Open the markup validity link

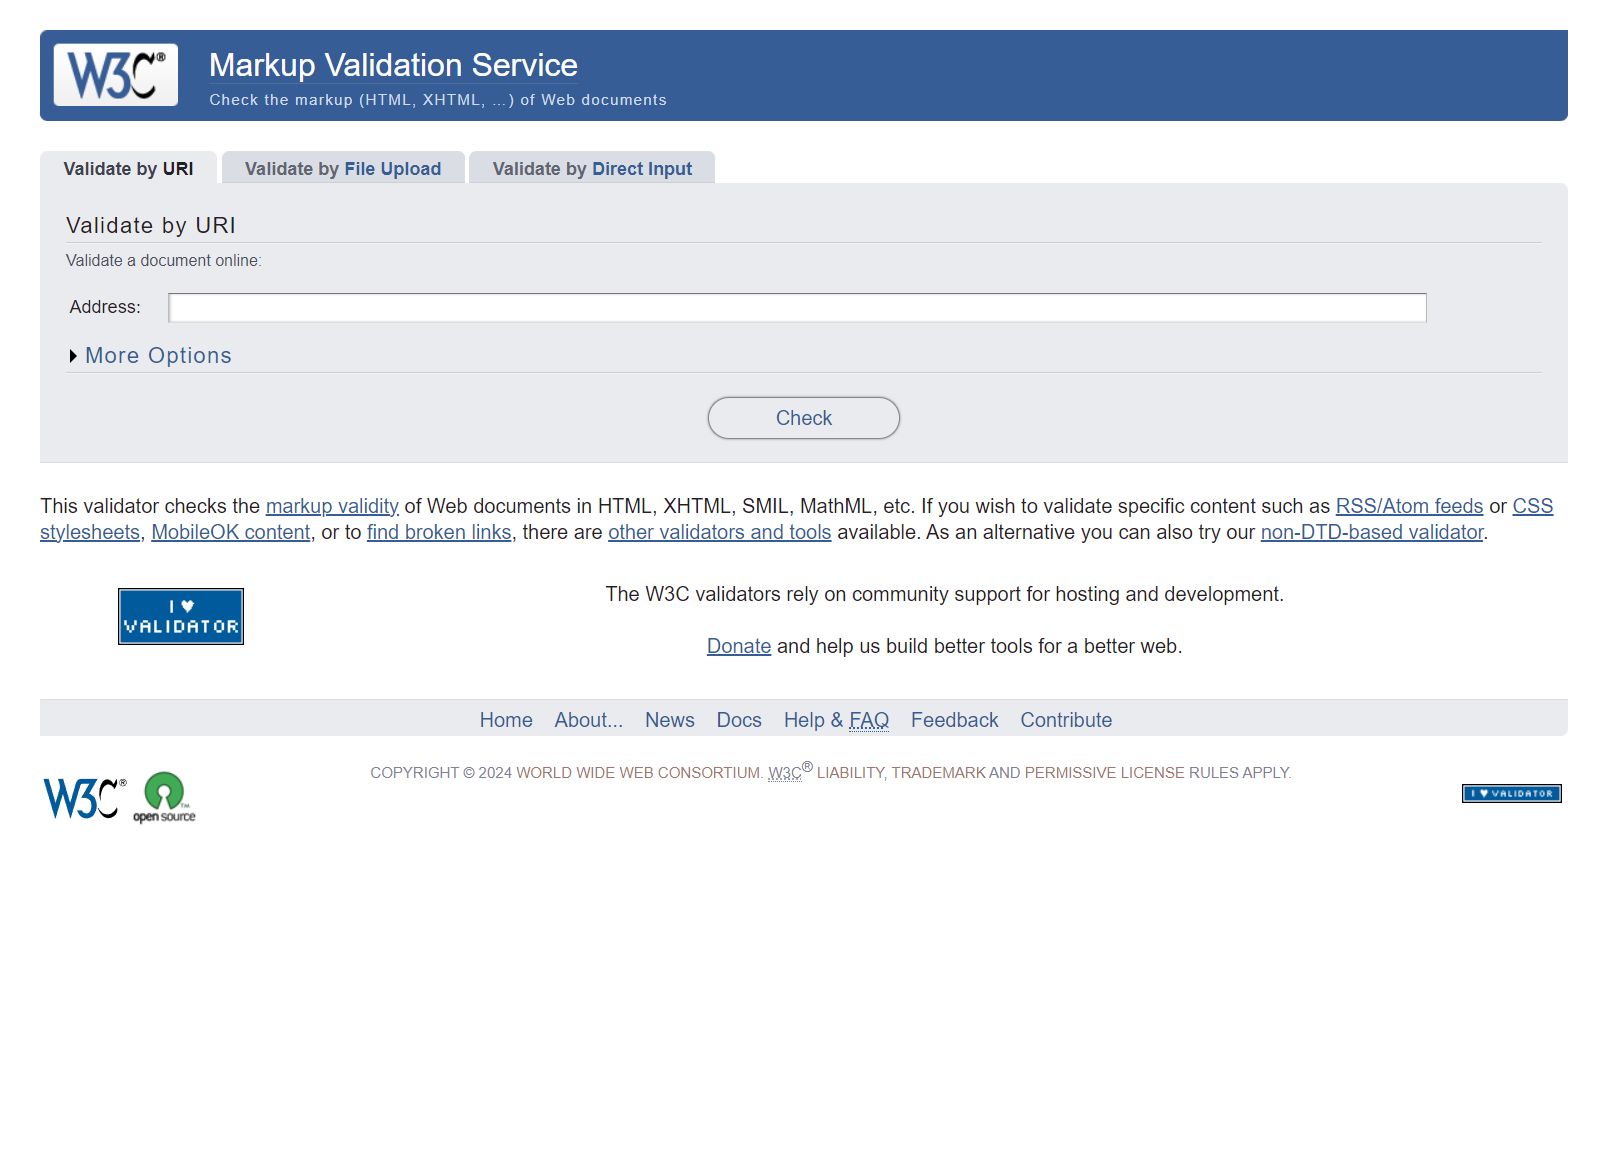click(332, 506)
